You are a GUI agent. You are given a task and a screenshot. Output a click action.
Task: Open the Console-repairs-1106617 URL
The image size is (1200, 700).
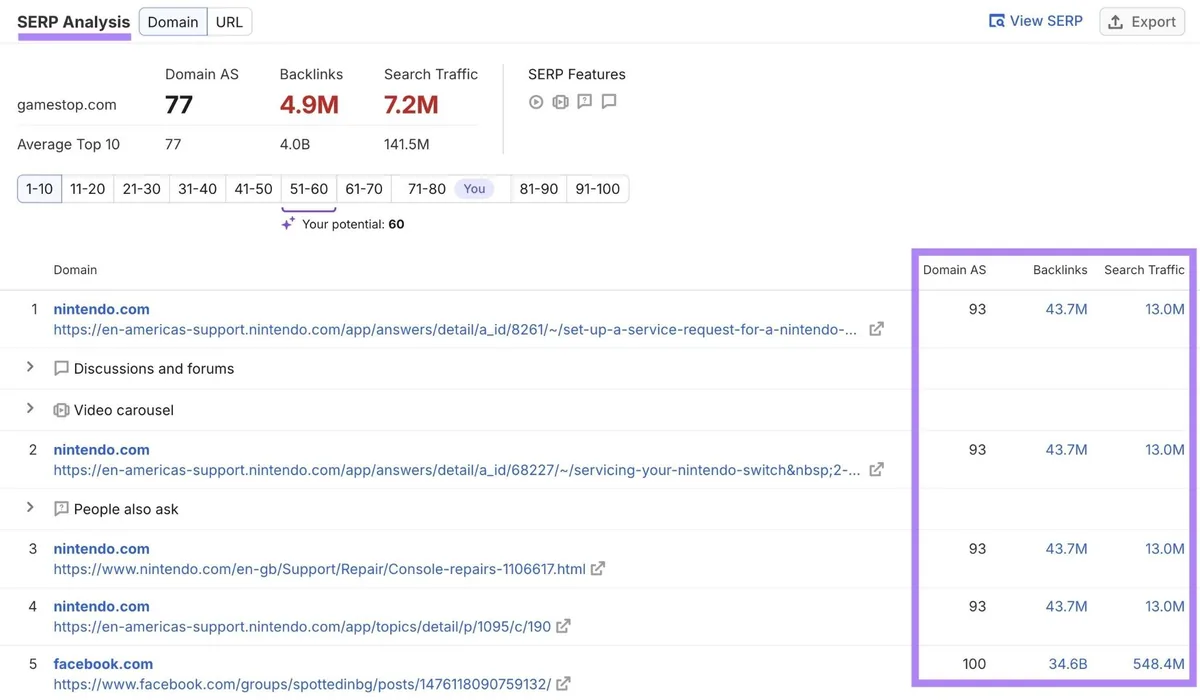(320, 569)
